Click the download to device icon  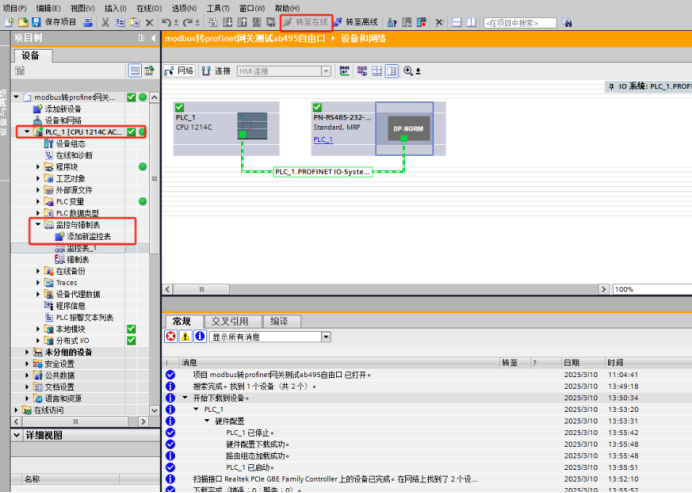click(228, 22)
